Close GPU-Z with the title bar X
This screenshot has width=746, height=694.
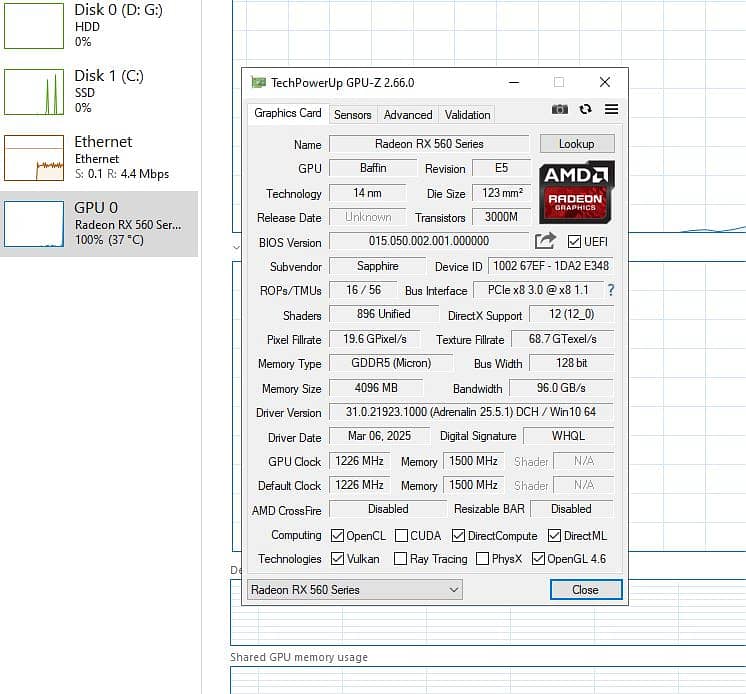(x=605, y=82)
